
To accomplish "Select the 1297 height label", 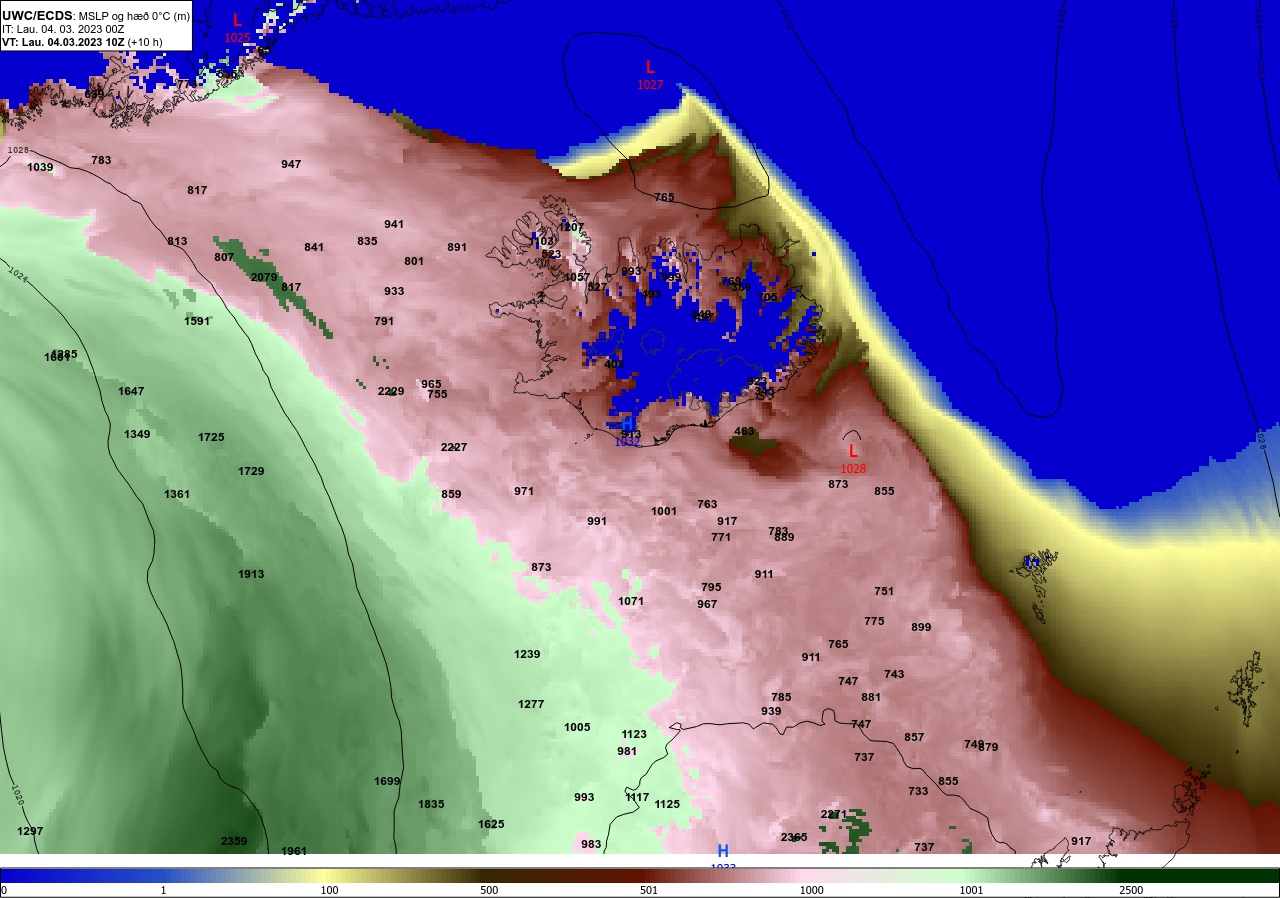I will [x=30, y=831].
